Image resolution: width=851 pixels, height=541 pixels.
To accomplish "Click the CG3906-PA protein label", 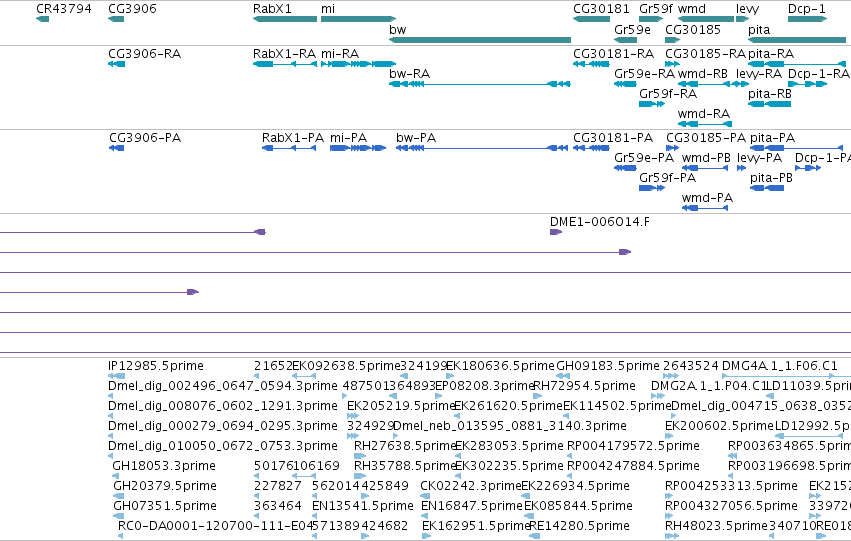I will [145, 138].
